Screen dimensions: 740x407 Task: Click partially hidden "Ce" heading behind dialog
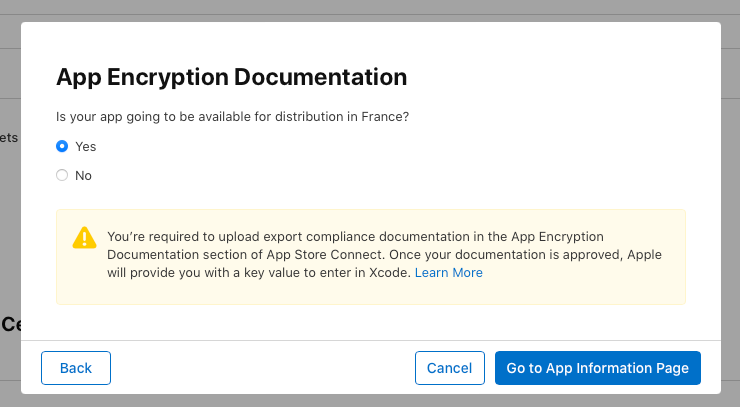11,324
